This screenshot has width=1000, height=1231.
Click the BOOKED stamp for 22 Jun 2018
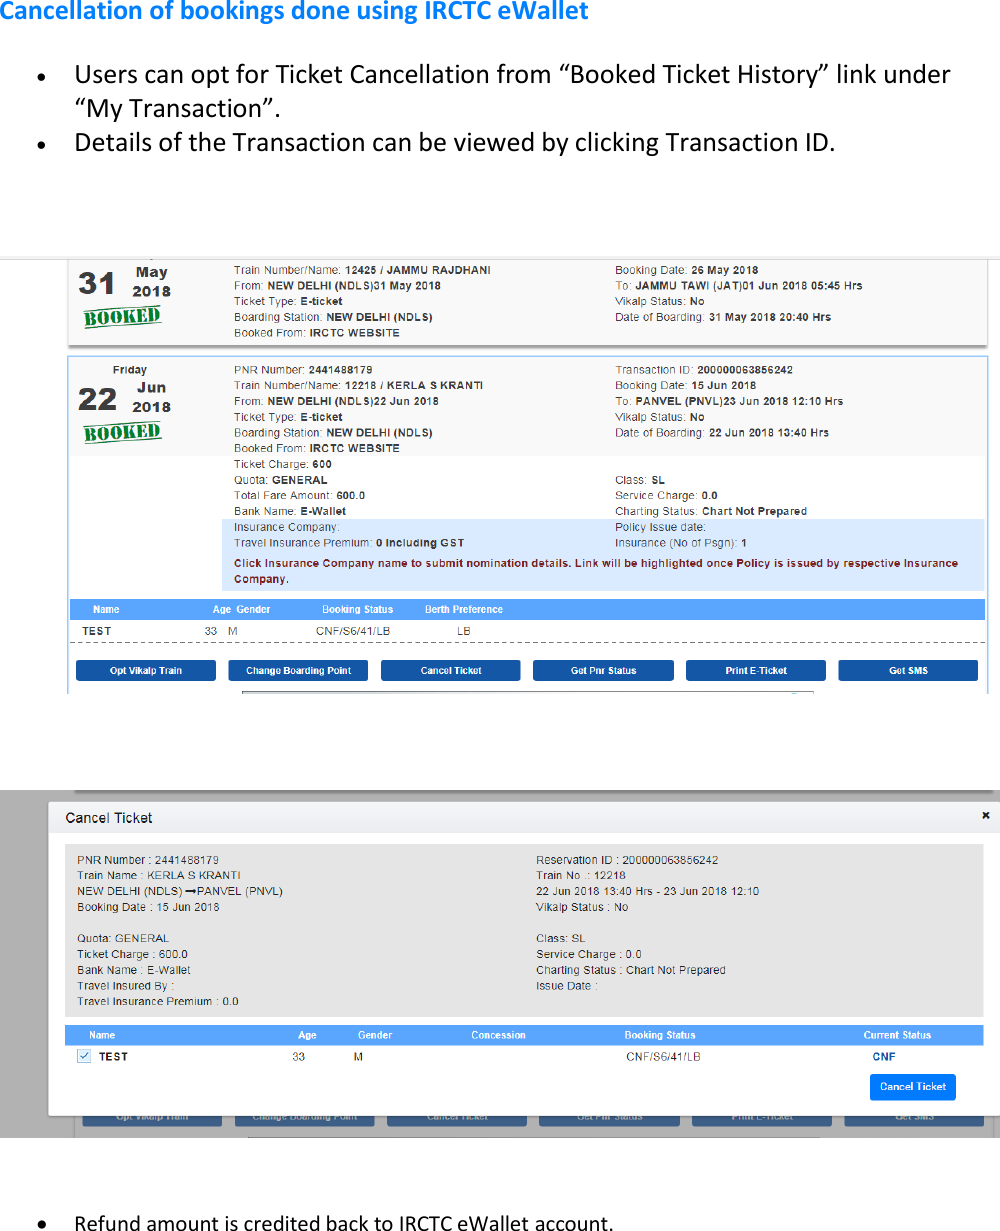(122, 432)
